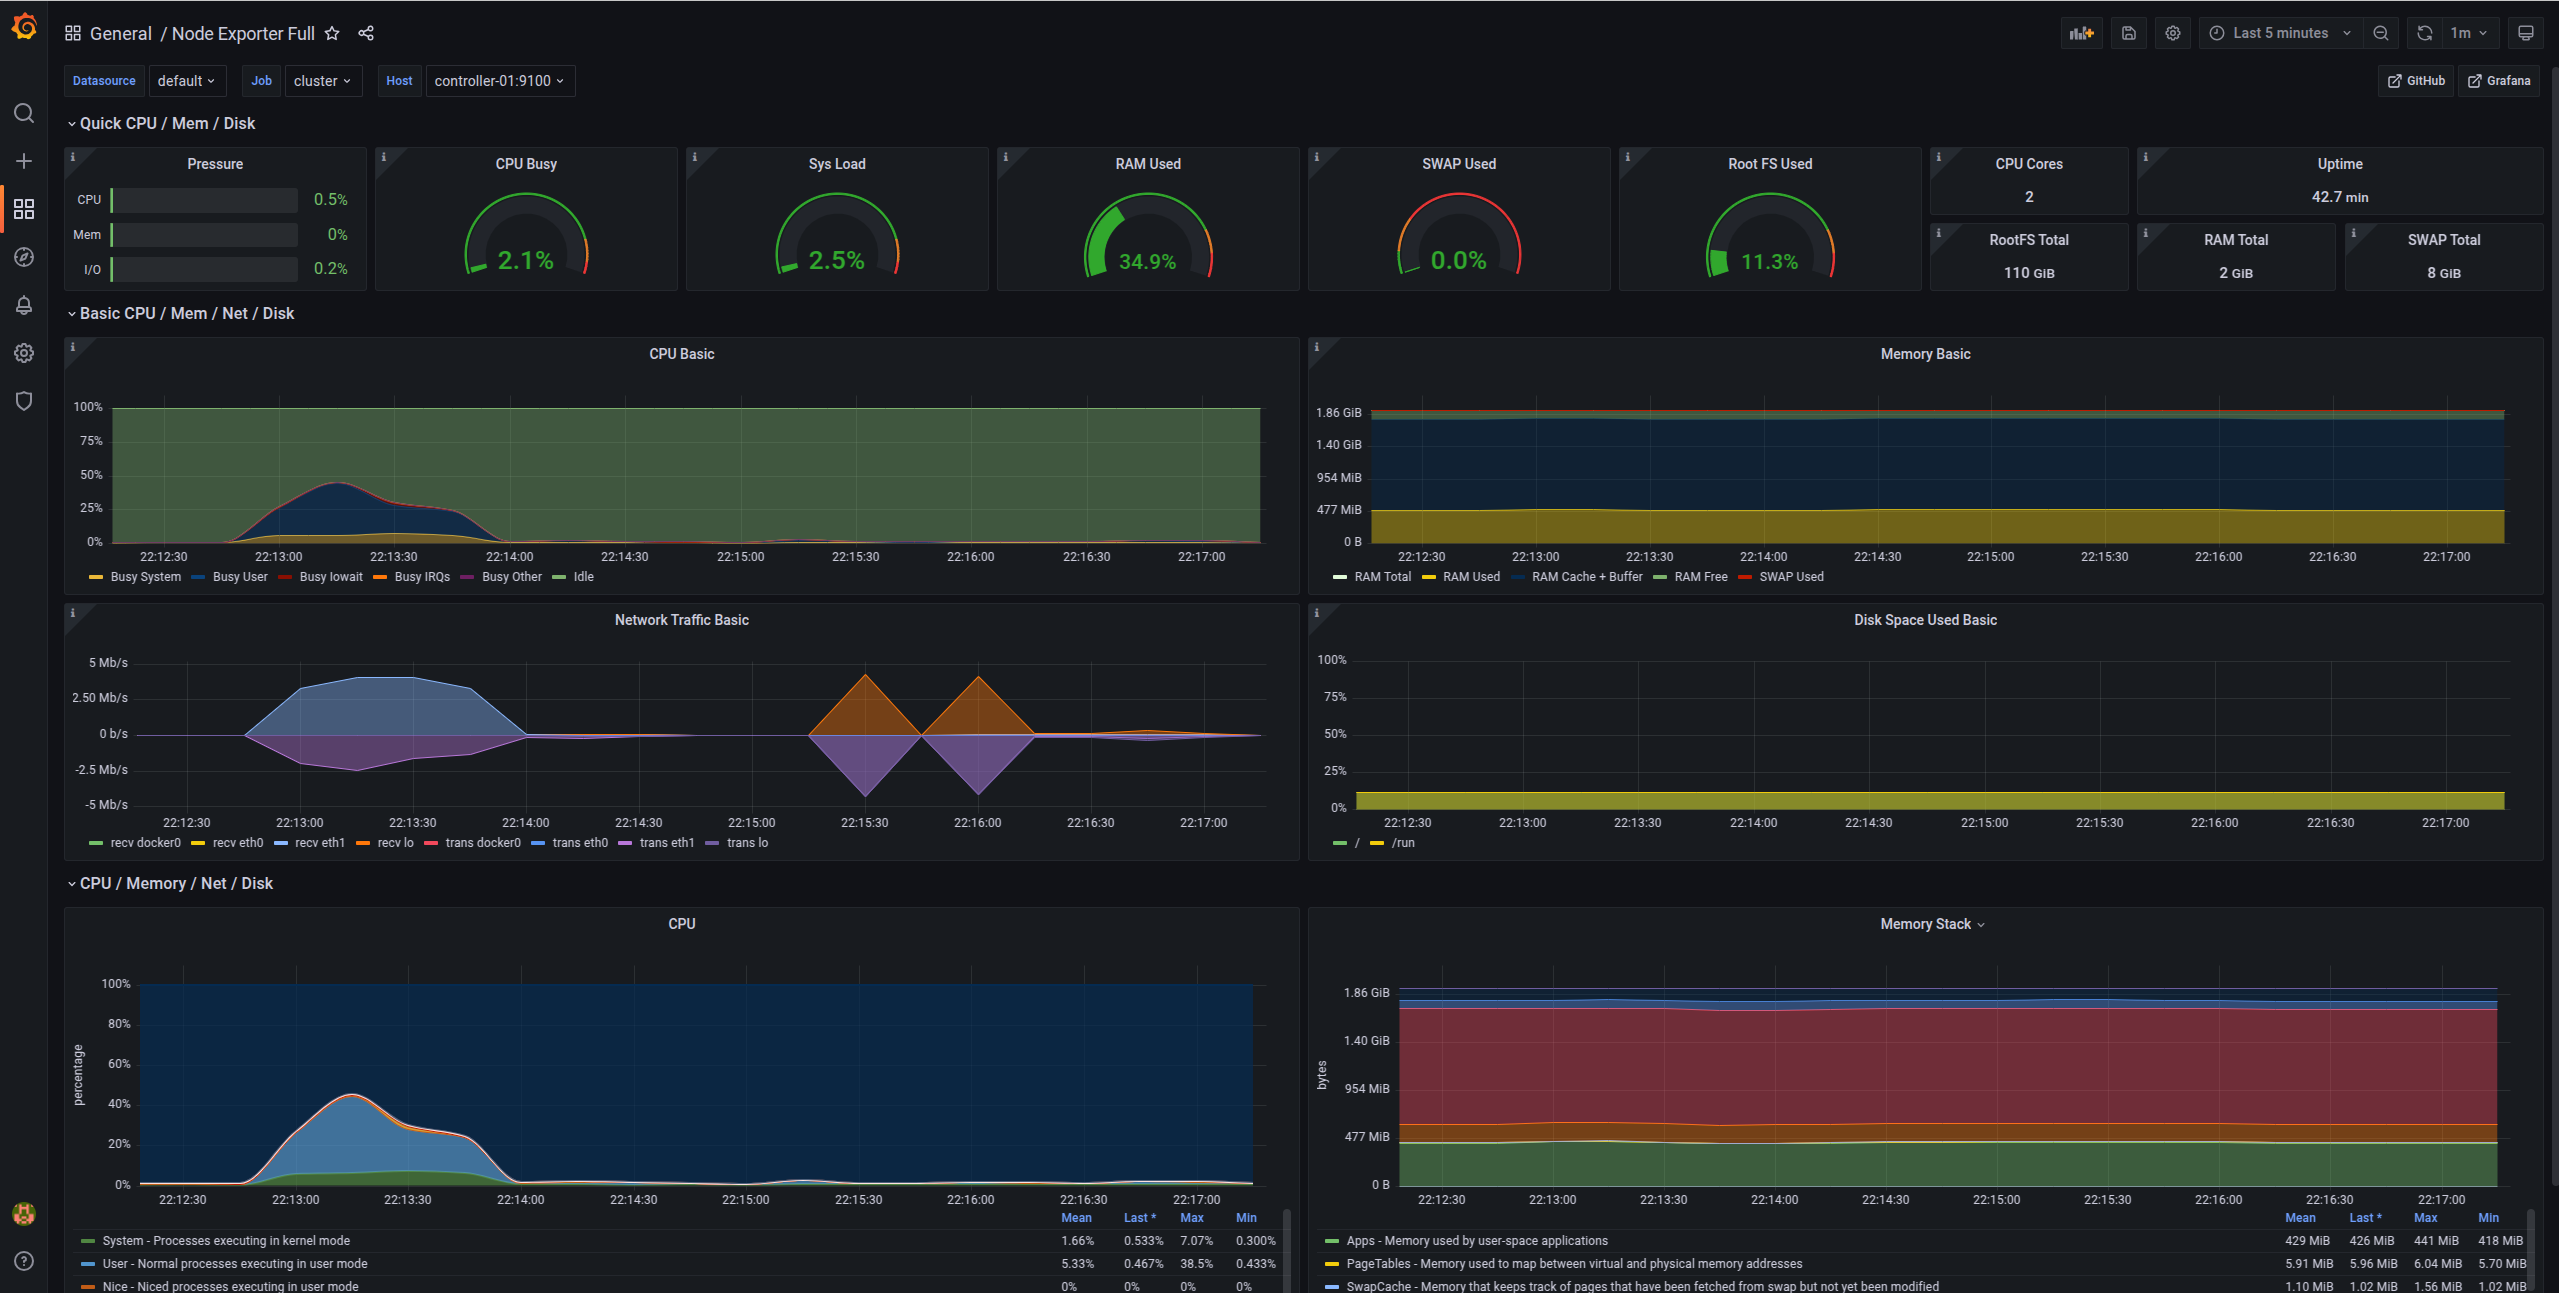Save the dashboard using the save icon

[x=2128, y=33]
